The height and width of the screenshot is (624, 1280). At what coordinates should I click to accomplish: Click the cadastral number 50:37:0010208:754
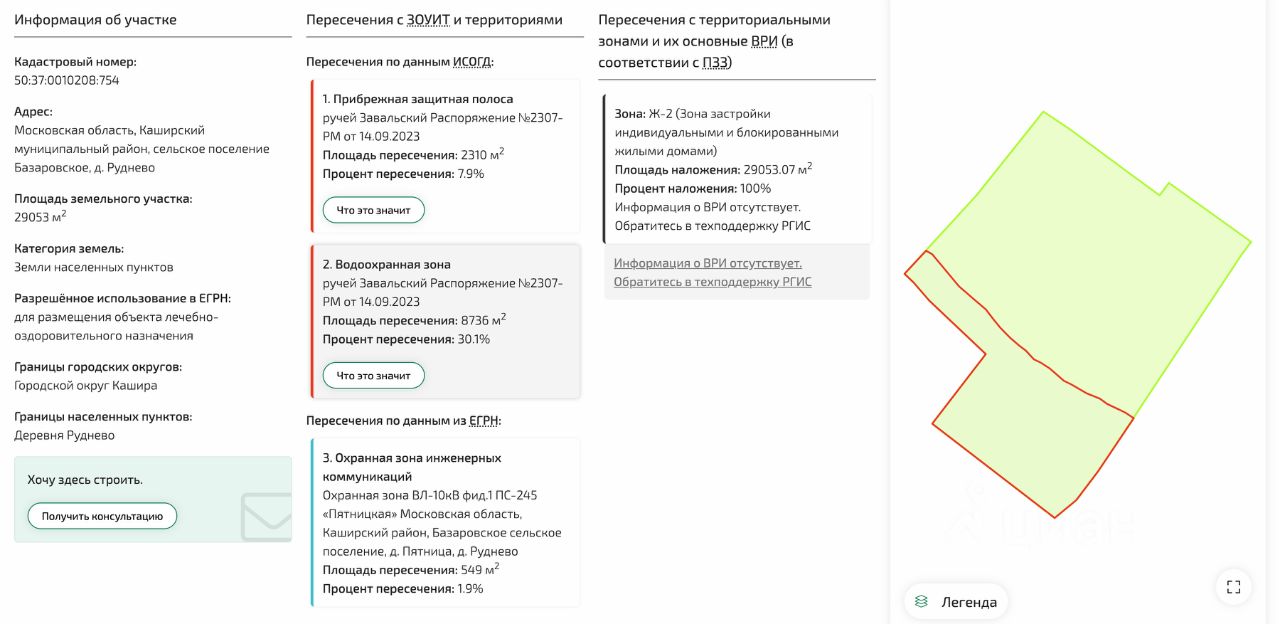[66, 80]
